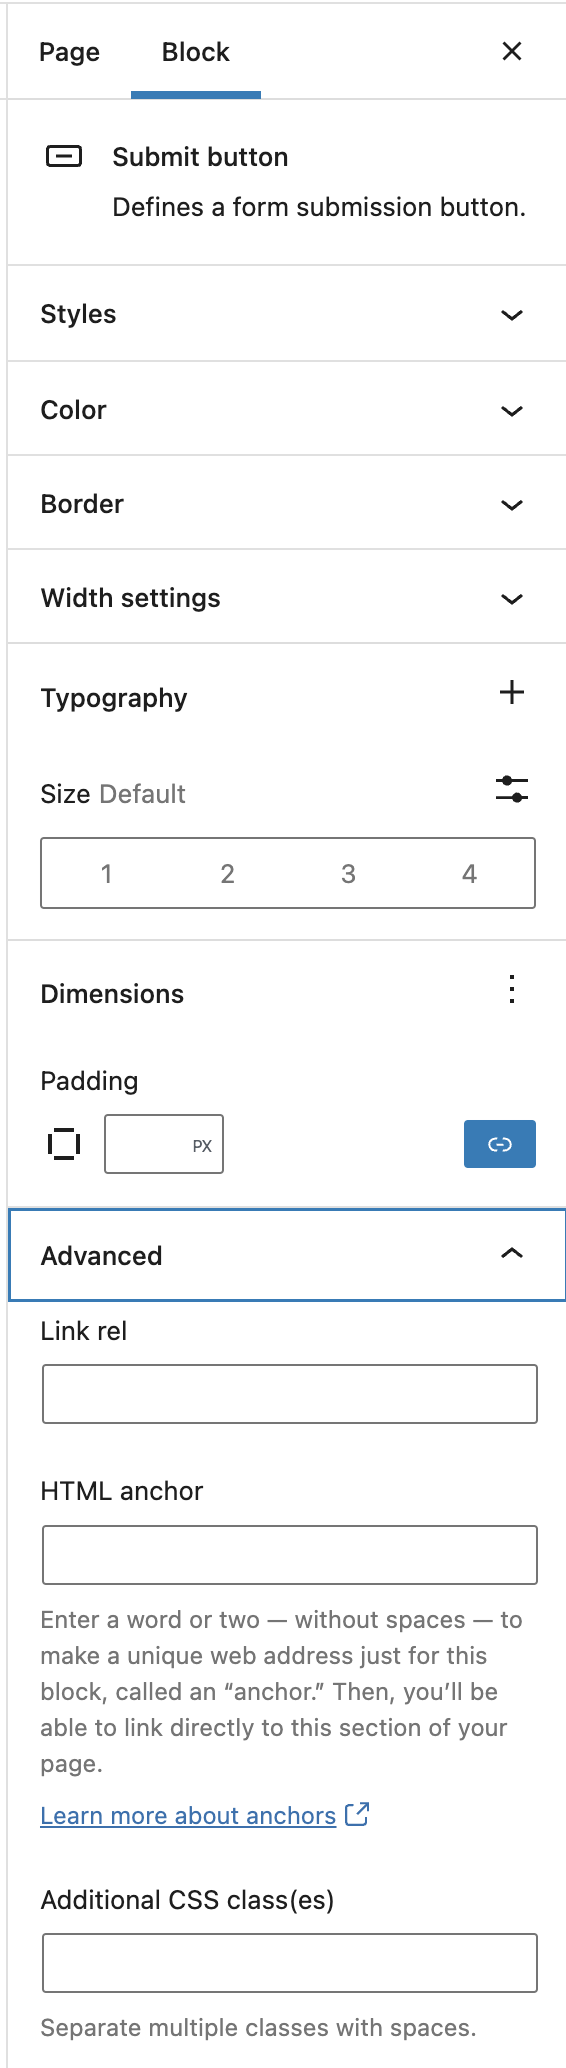The image size is (566, 2068).
Task: Expand the Border panel
Action: (x=287, y=504)
